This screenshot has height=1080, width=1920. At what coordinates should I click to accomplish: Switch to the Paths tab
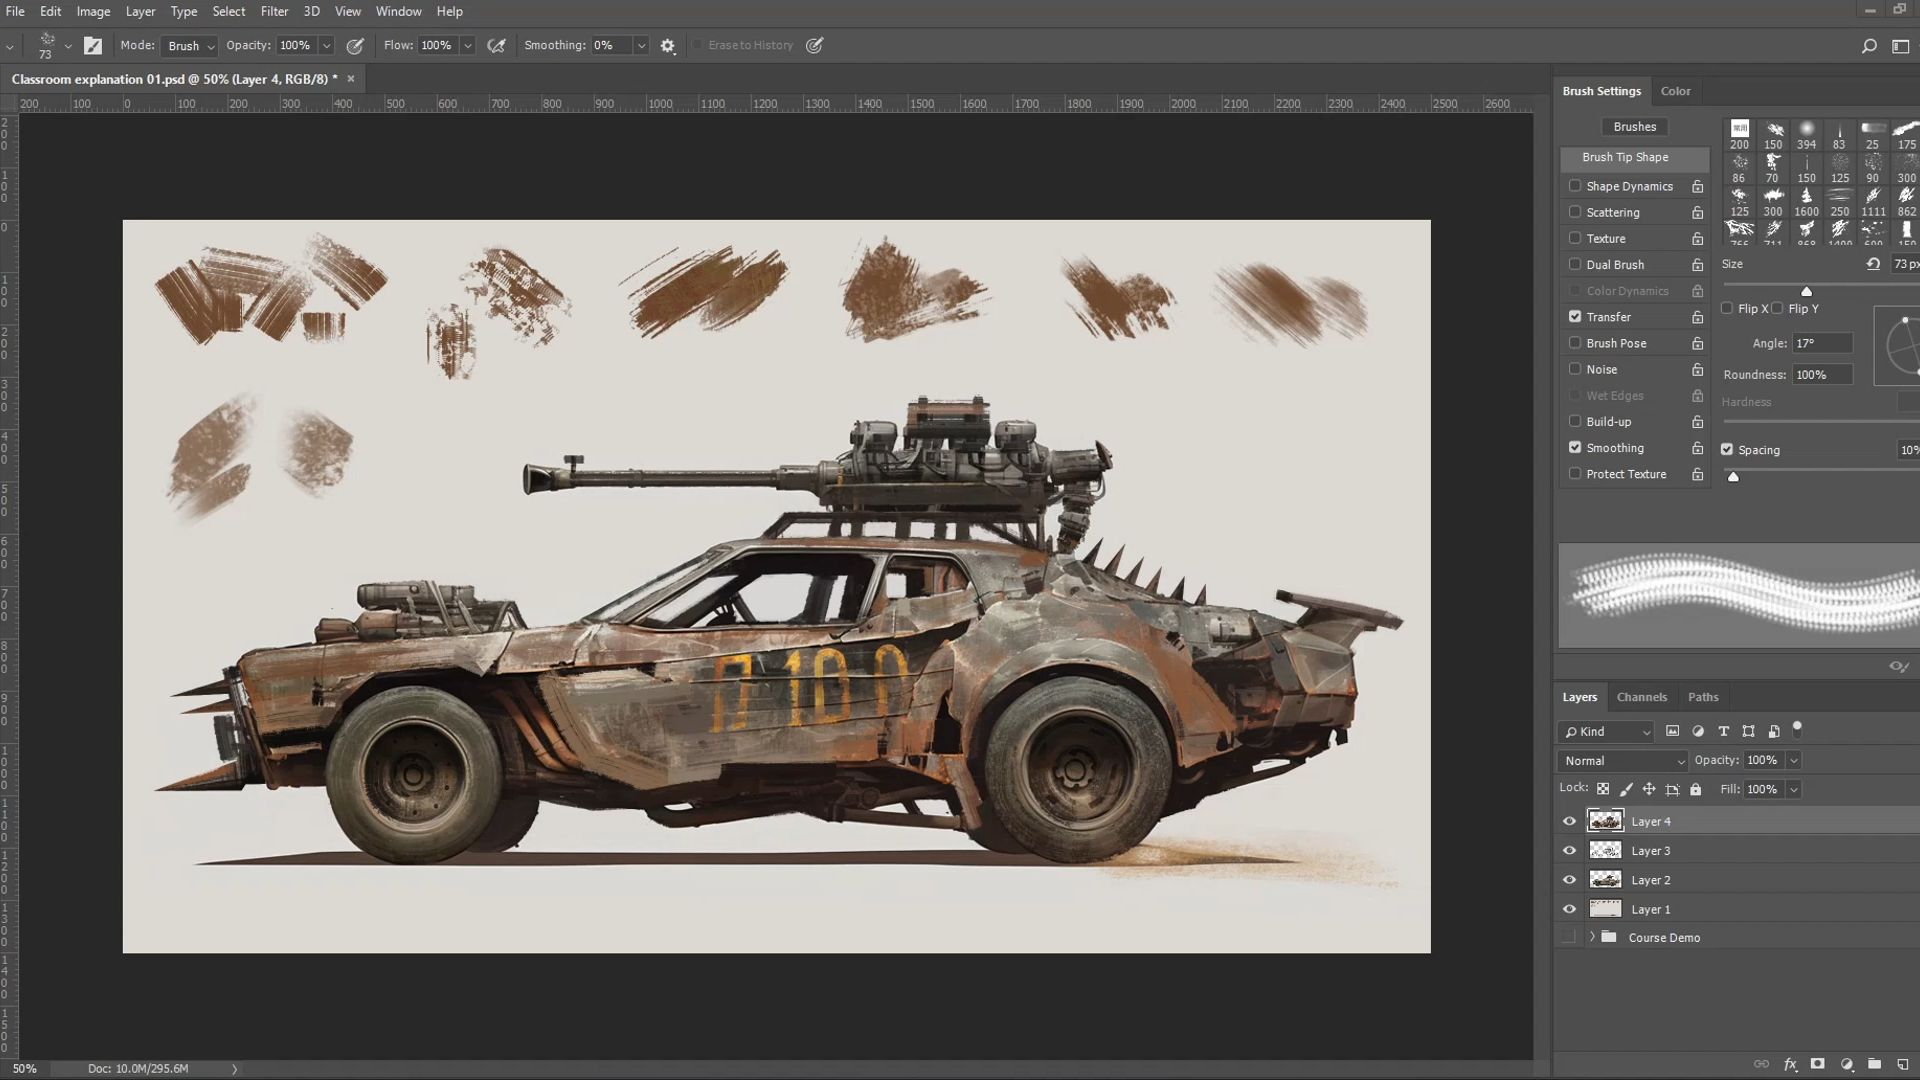point(1703,697)
